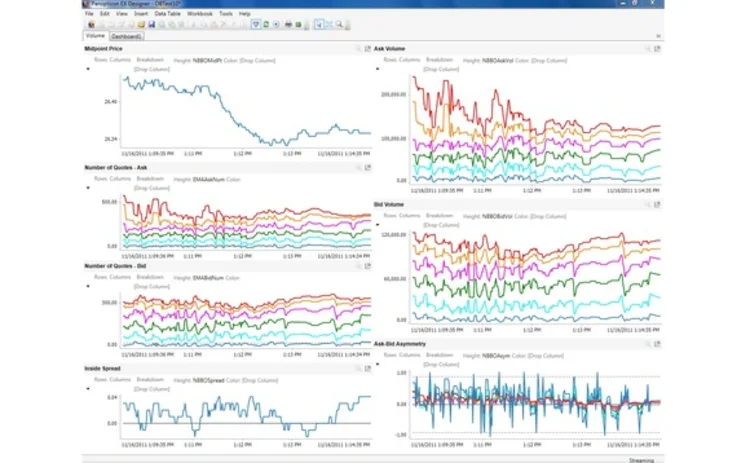750x463 pixels.
Task: Open the Tools menu
Action: coord(226,14)
